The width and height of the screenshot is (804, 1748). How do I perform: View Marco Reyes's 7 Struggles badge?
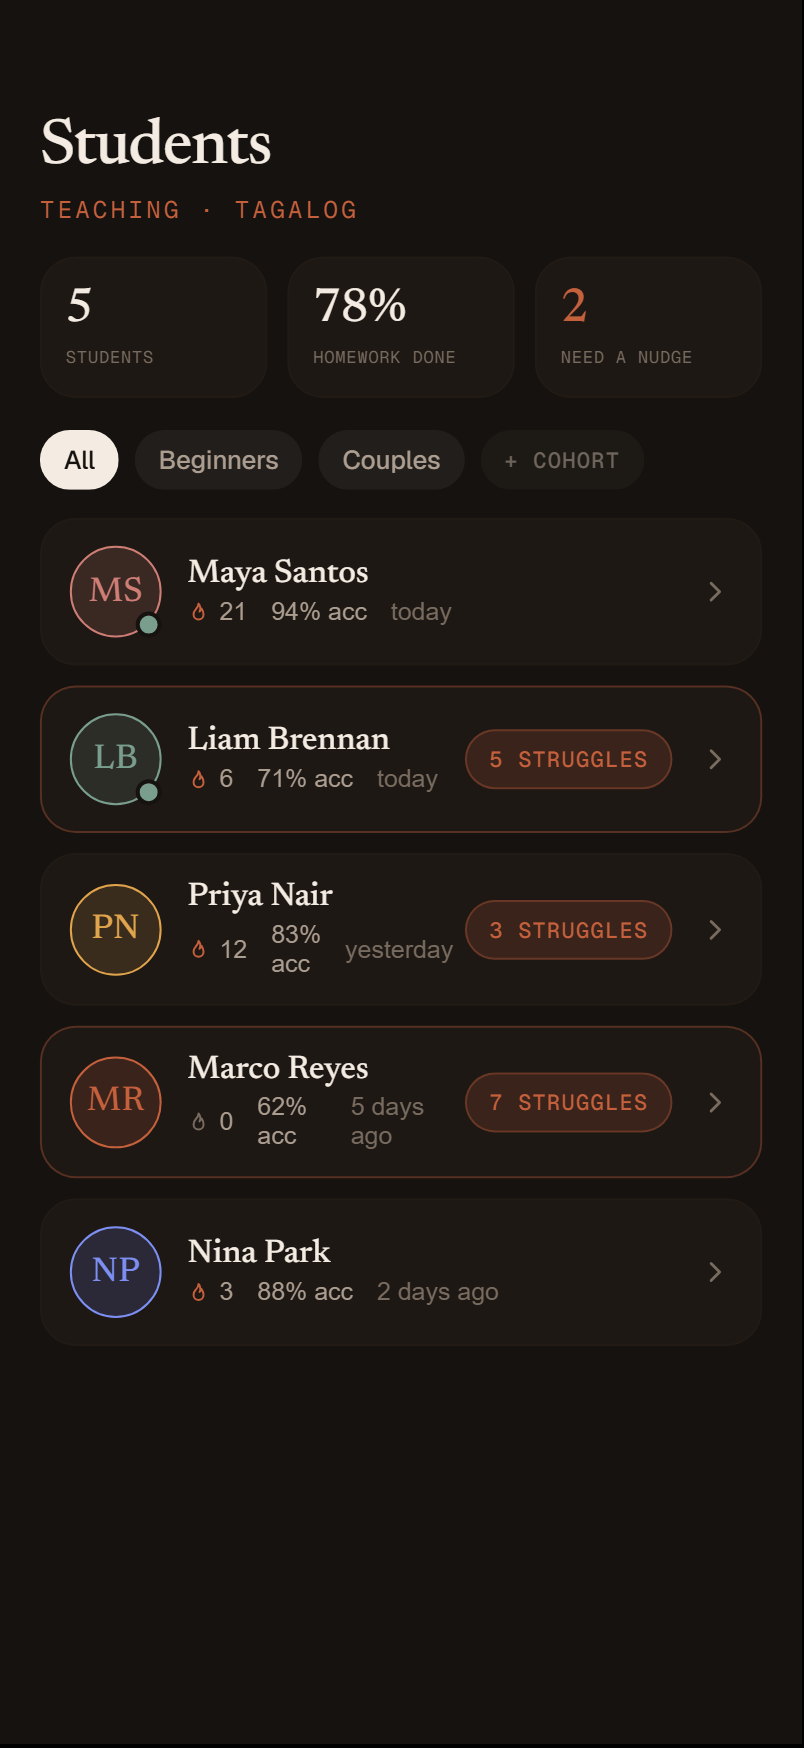pyautogui.click(x=568, y=1102)
